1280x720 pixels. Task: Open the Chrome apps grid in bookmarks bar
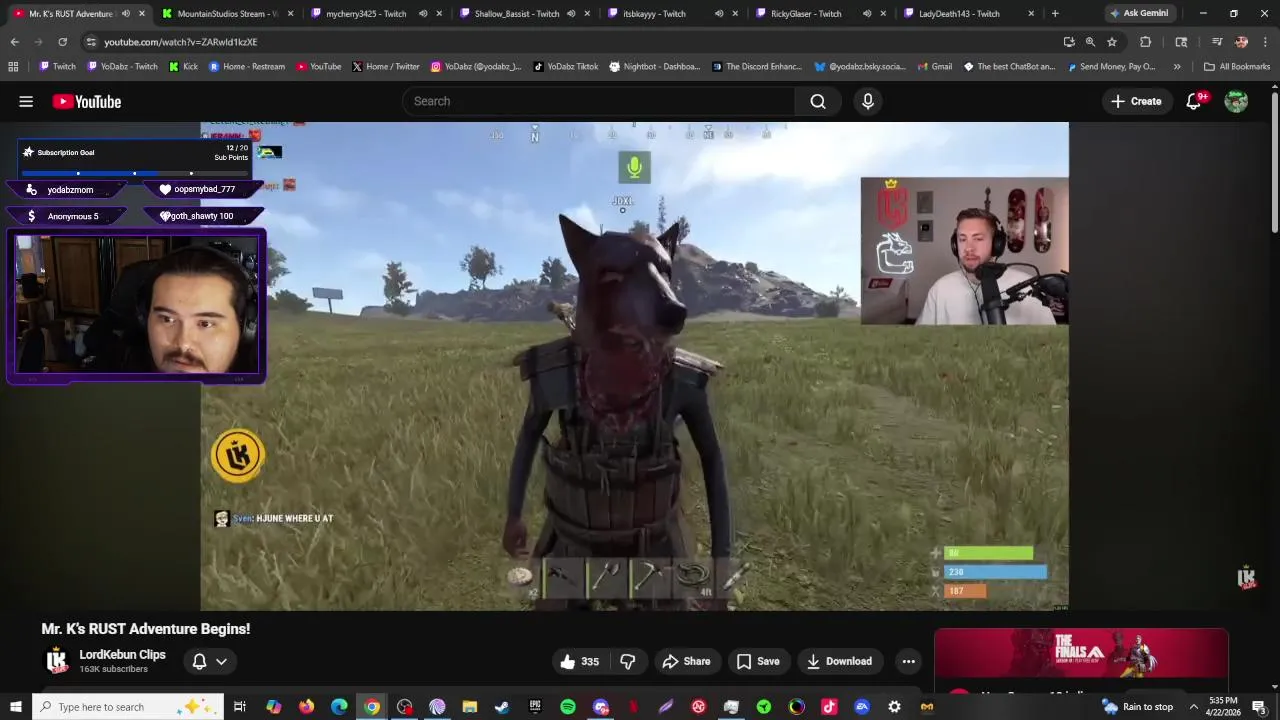tap(13, 67)
